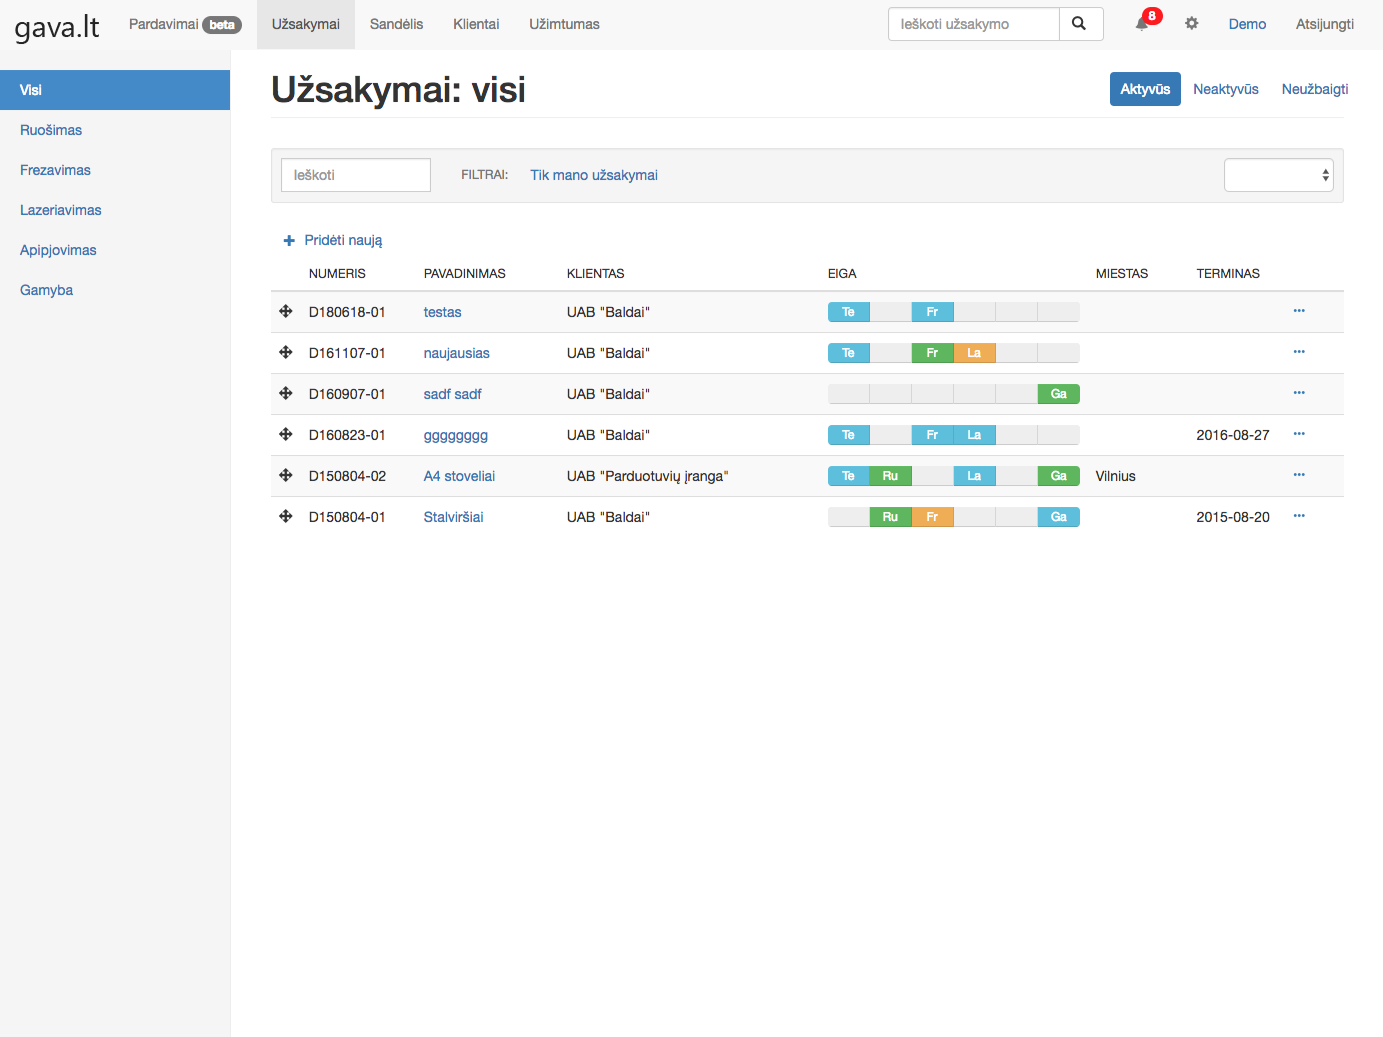Screen dimensions: 1383x1037
Task: Open the ellipsis menu for order D150804-02
Action: [1298, 475]
